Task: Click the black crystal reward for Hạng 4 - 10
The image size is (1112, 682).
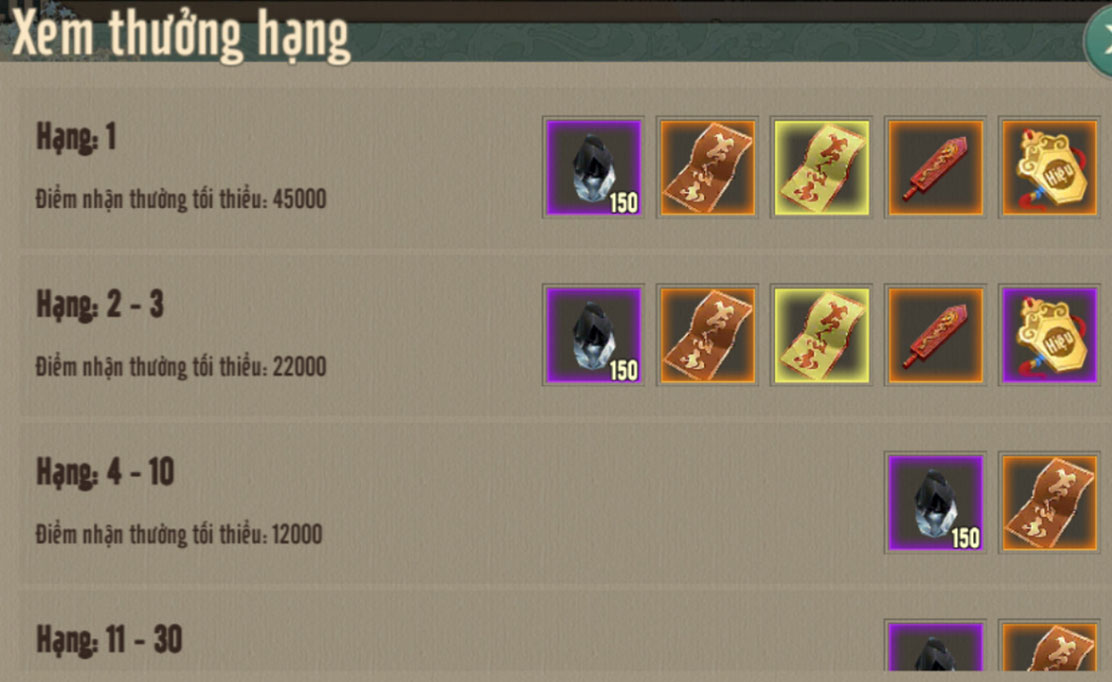Action: tap(935, 503)
